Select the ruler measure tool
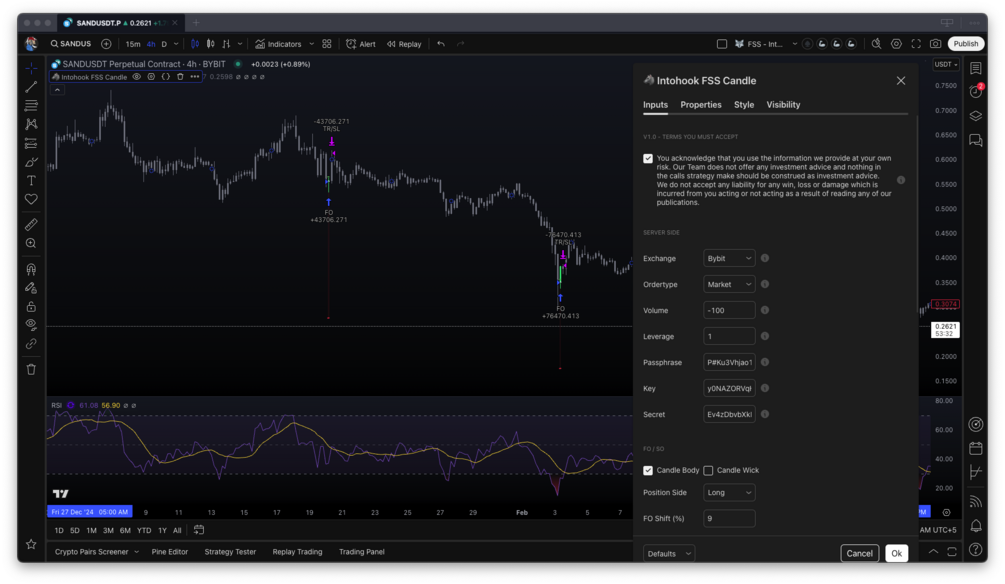 tap(31, 224)
